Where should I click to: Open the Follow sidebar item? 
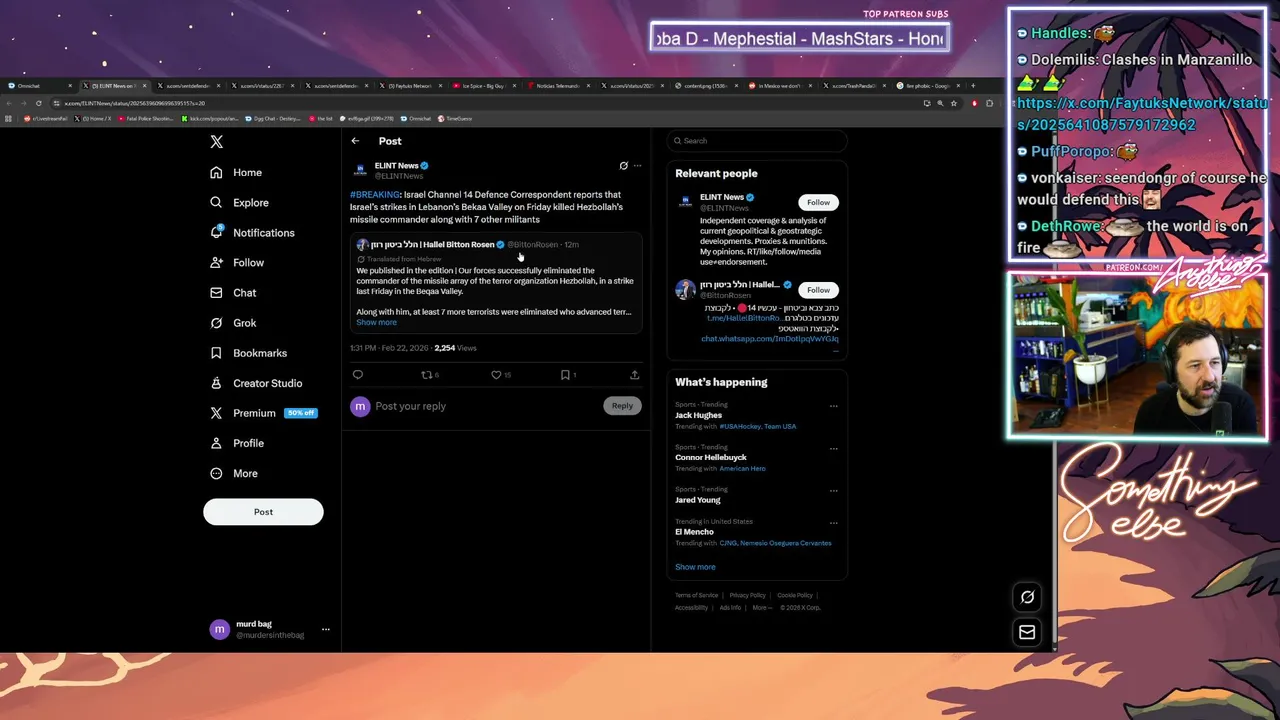coord(237,262)
